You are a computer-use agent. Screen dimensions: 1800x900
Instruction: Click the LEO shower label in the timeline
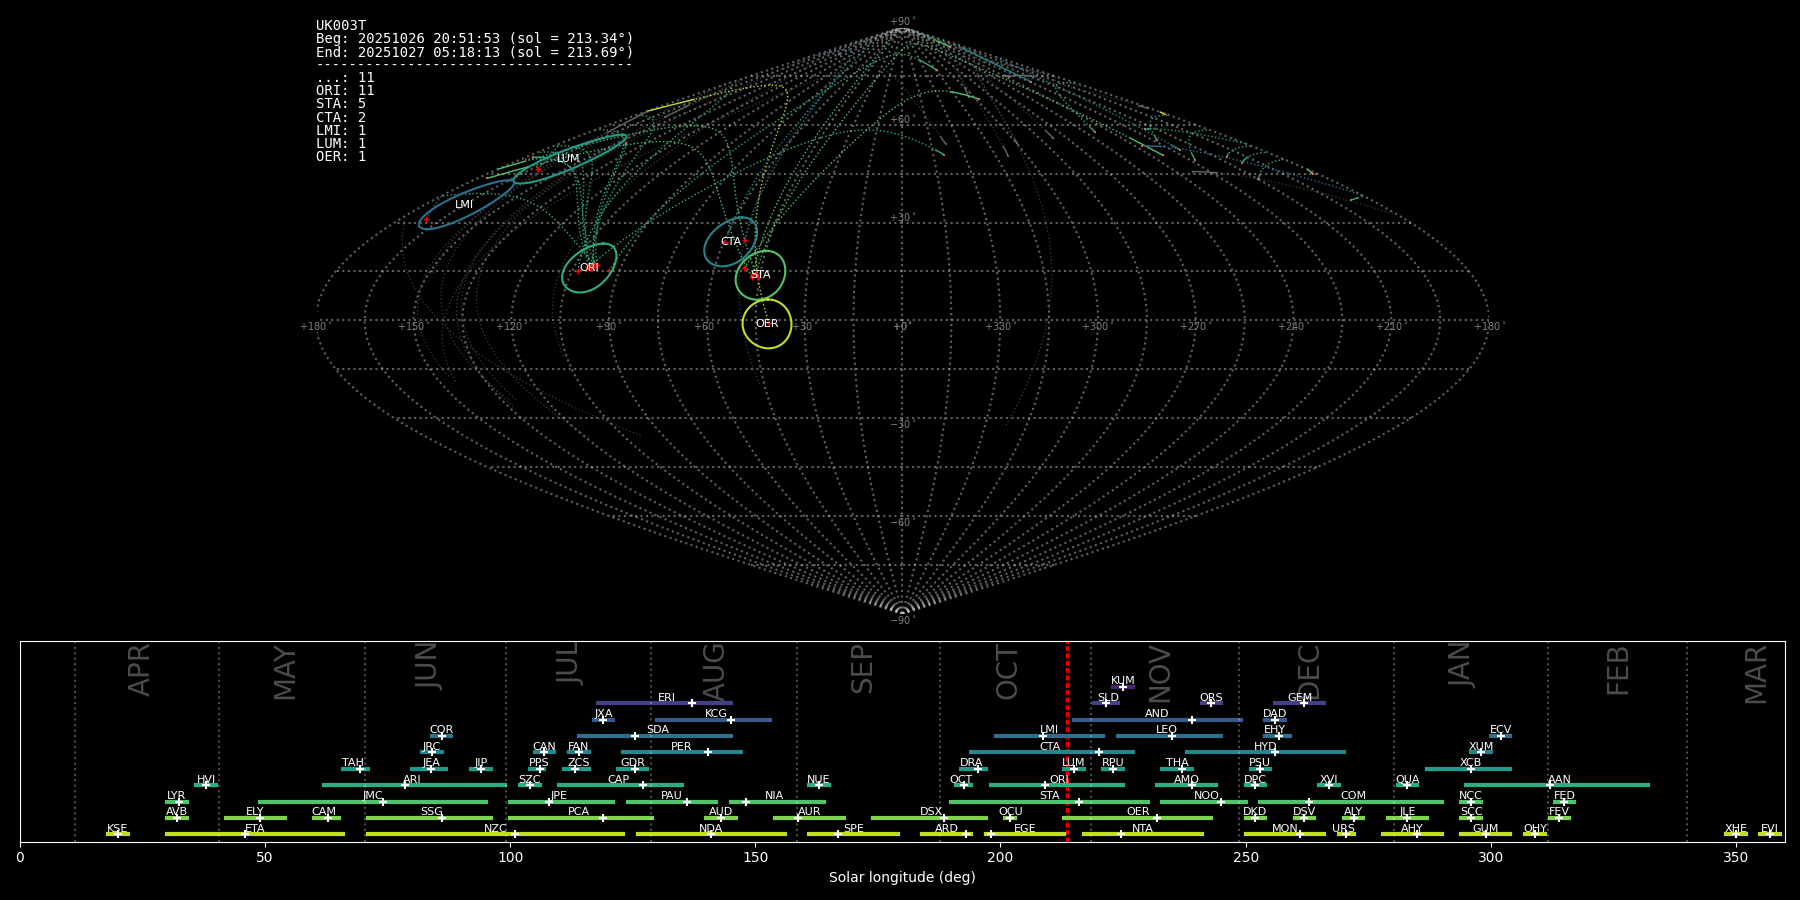[x=1166, y=729]
